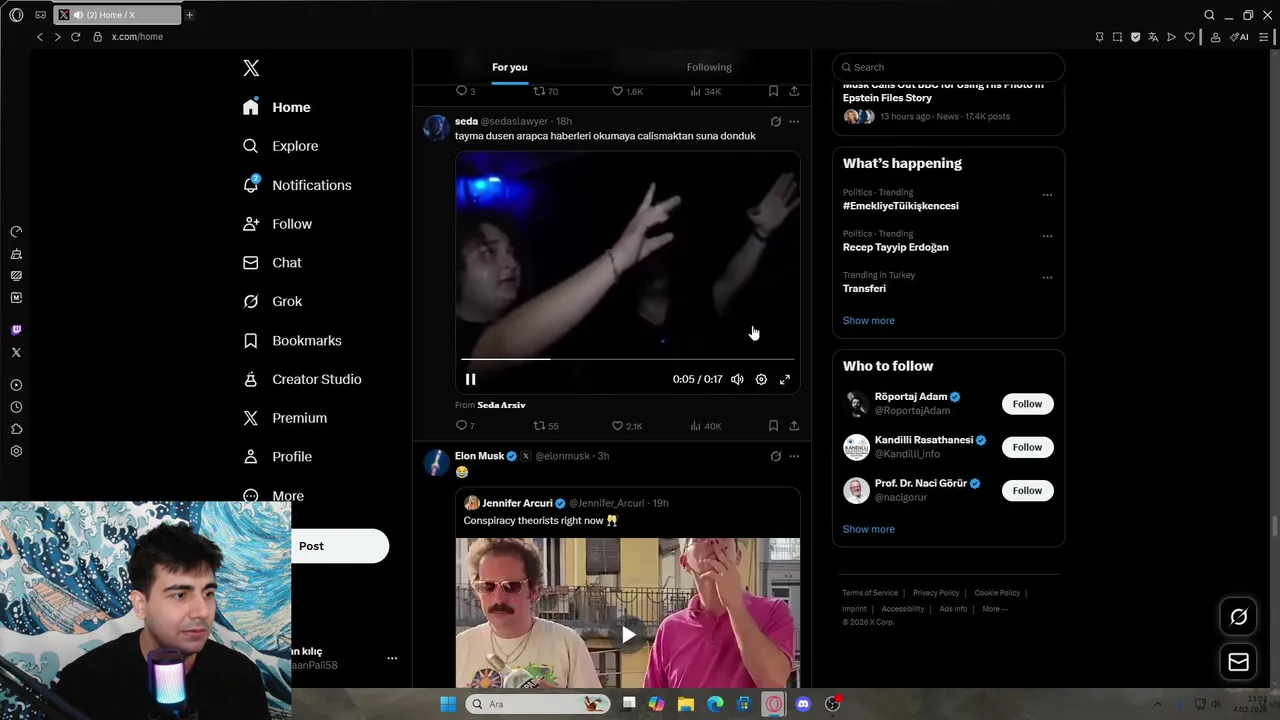The width and height of the screenshot is (1280, 720).
Task: Open Grok from the sidebar
Action: pyautogui.click(x=272, y=301)
